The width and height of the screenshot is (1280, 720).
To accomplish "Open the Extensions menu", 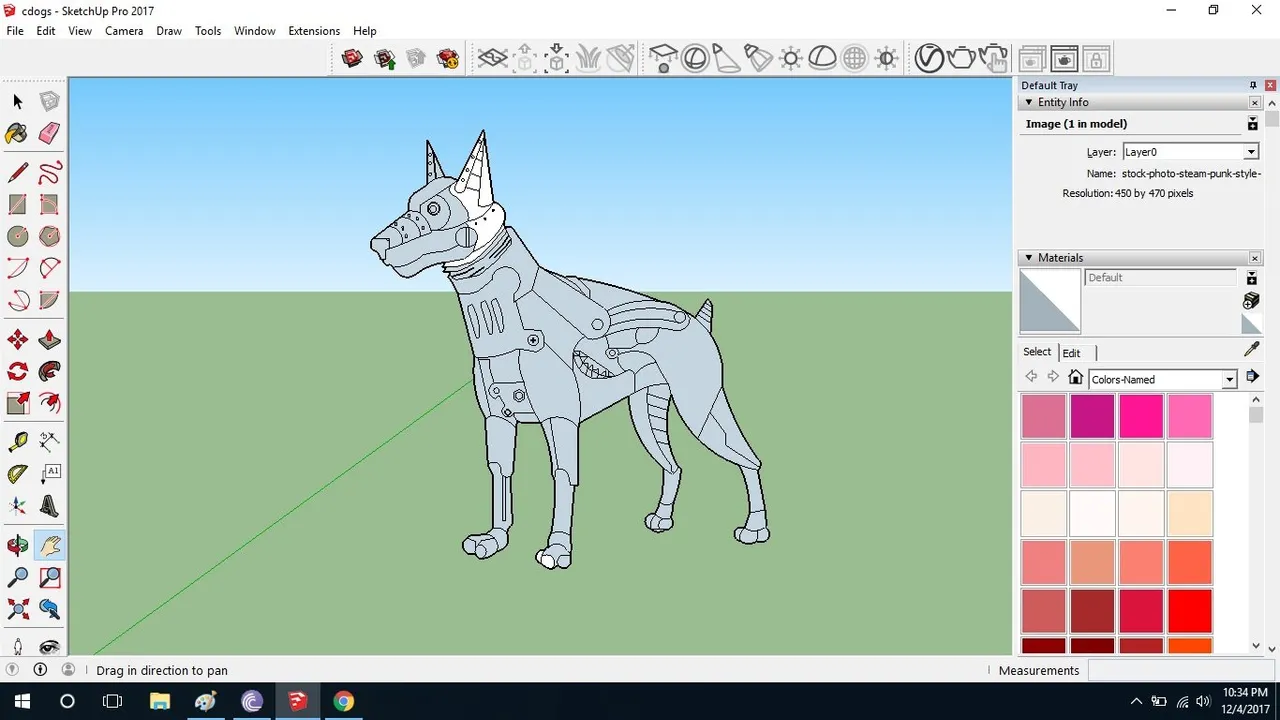I will 314,31.
